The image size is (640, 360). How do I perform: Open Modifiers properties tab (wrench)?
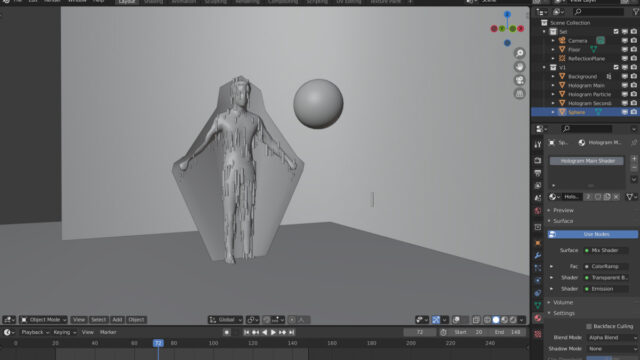tap(538, 256)
